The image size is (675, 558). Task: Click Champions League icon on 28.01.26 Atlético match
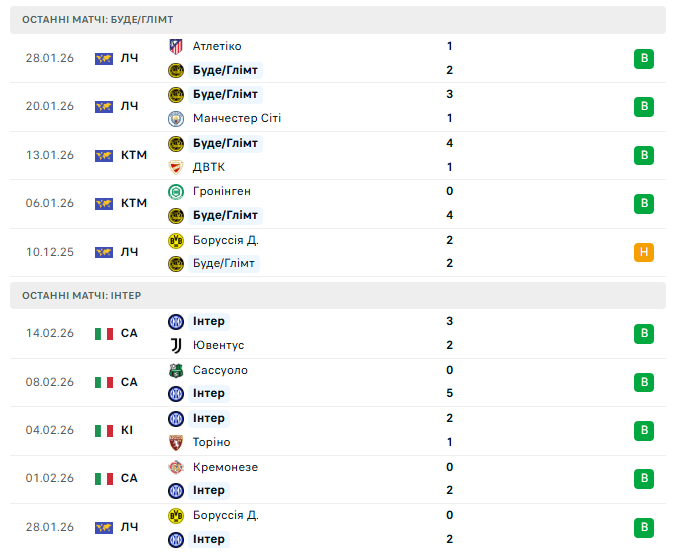[104, 58]
